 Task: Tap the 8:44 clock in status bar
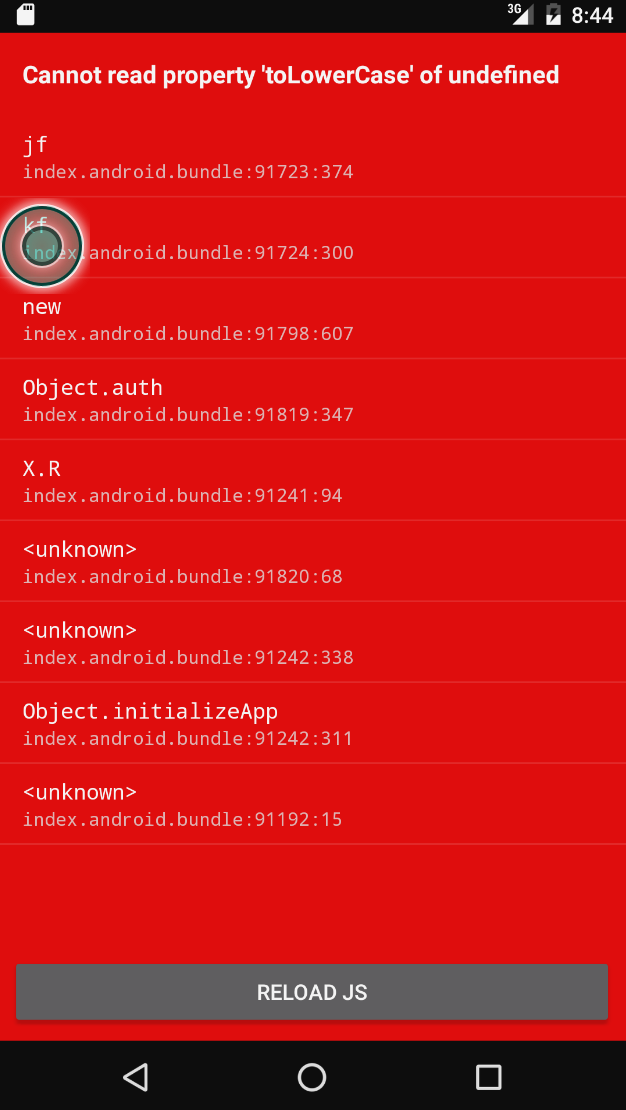[592, 16]
